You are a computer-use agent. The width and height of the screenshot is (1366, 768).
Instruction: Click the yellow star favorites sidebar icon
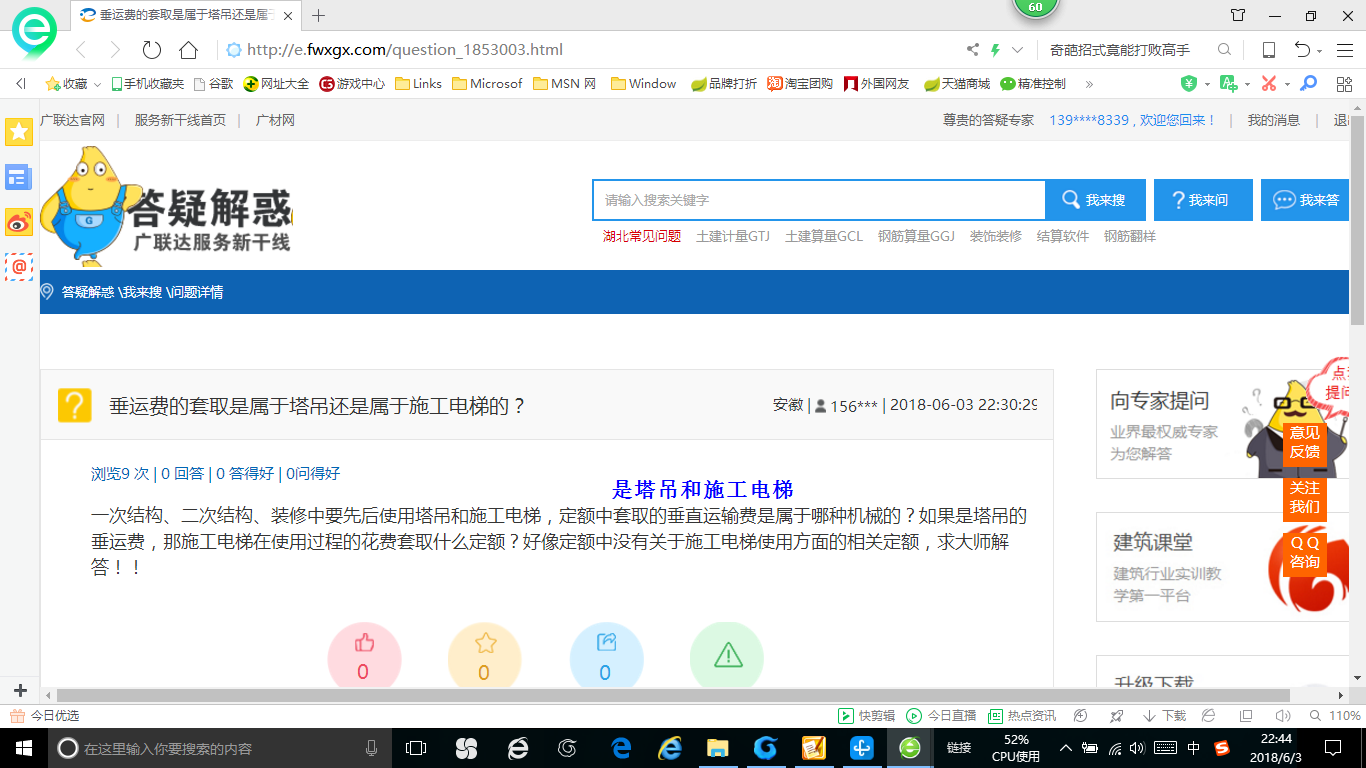19,131
